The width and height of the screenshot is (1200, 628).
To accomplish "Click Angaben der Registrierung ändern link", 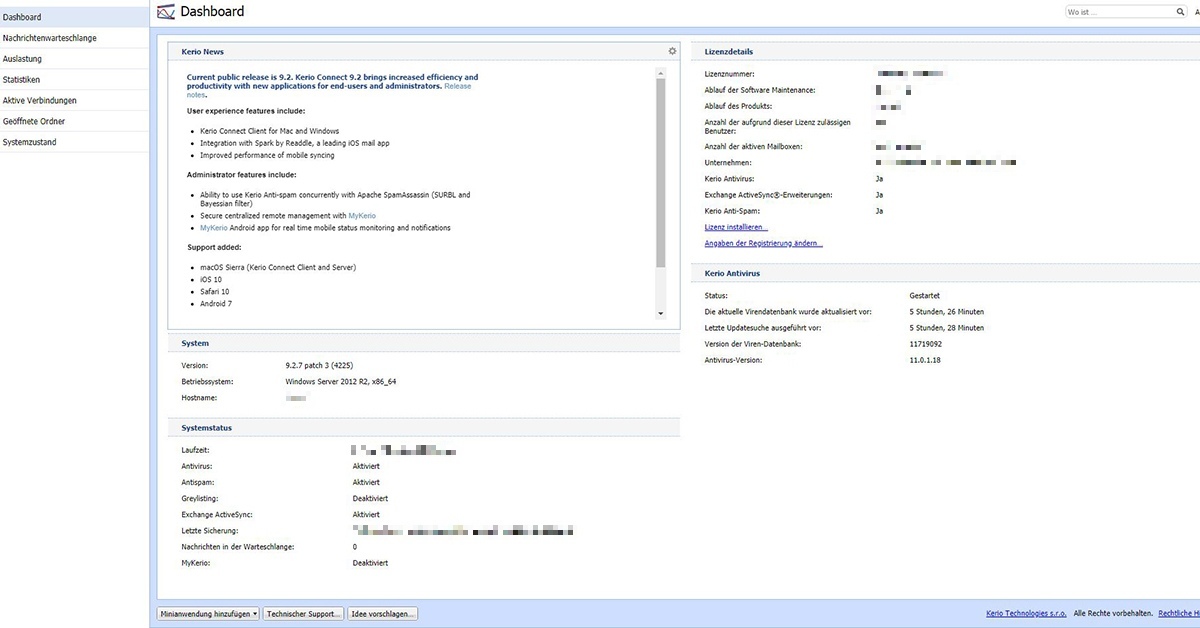I will tap(764, 243).
